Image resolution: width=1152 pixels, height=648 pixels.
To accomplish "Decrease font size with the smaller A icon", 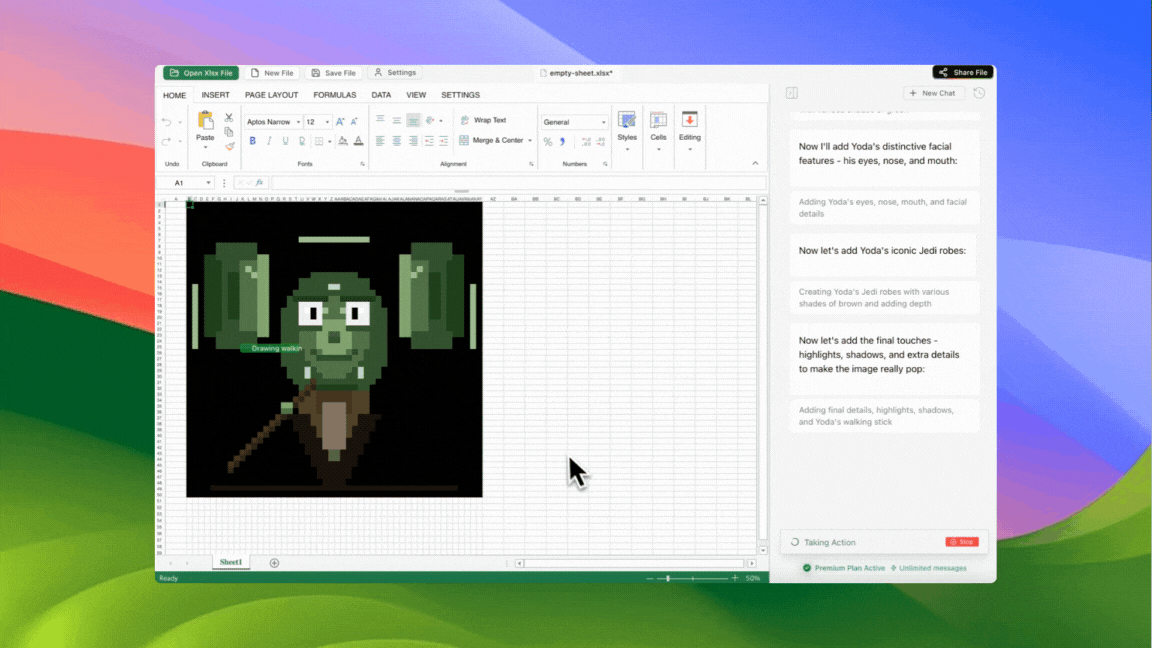I will click(x=354, y=122).
